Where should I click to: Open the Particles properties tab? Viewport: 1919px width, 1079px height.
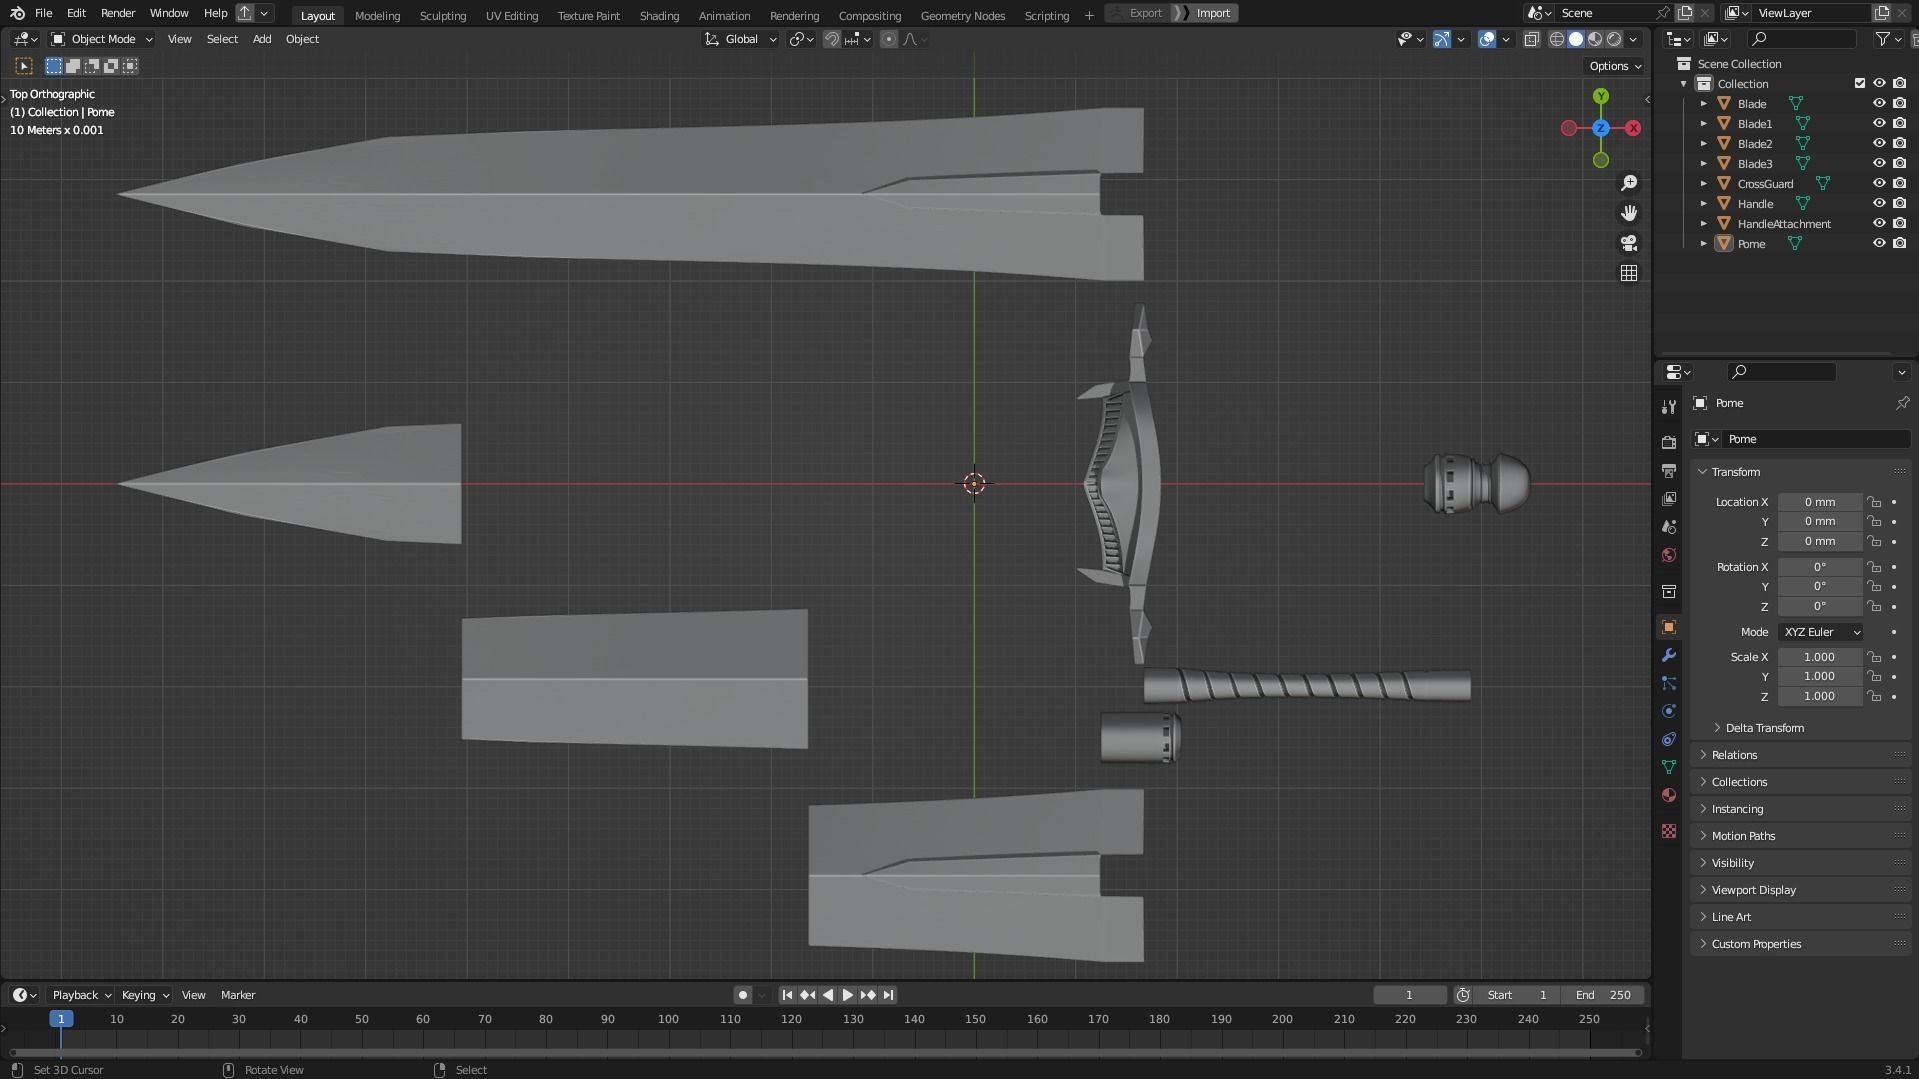(x=1668, y=683)
